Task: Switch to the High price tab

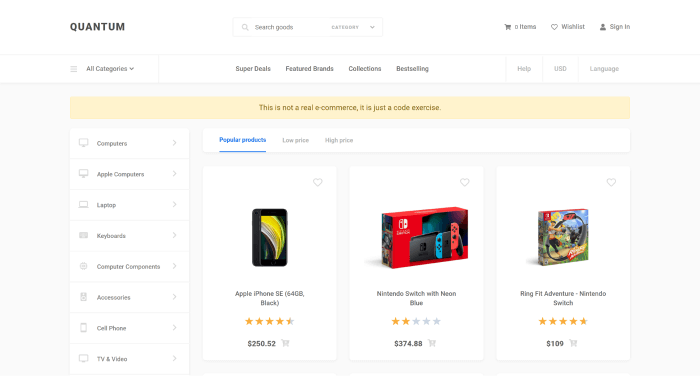Action: 339,140
